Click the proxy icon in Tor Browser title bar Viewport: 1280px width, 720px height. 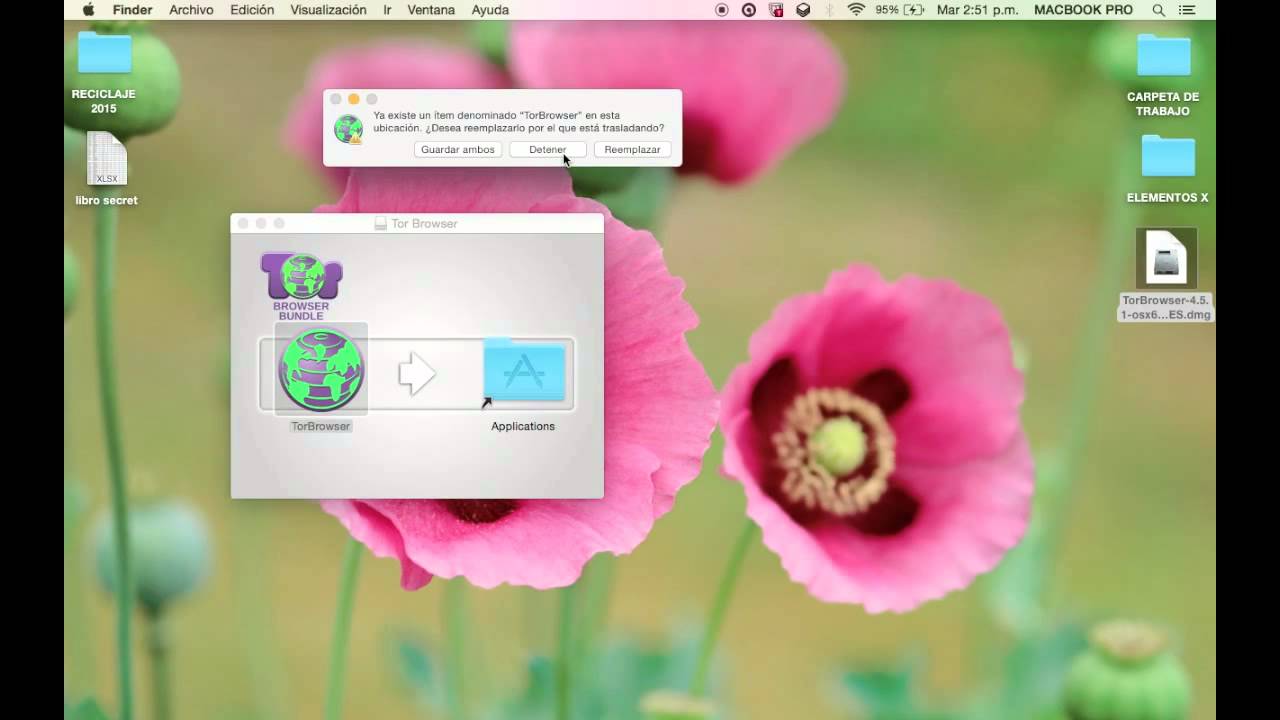point(380,223)
